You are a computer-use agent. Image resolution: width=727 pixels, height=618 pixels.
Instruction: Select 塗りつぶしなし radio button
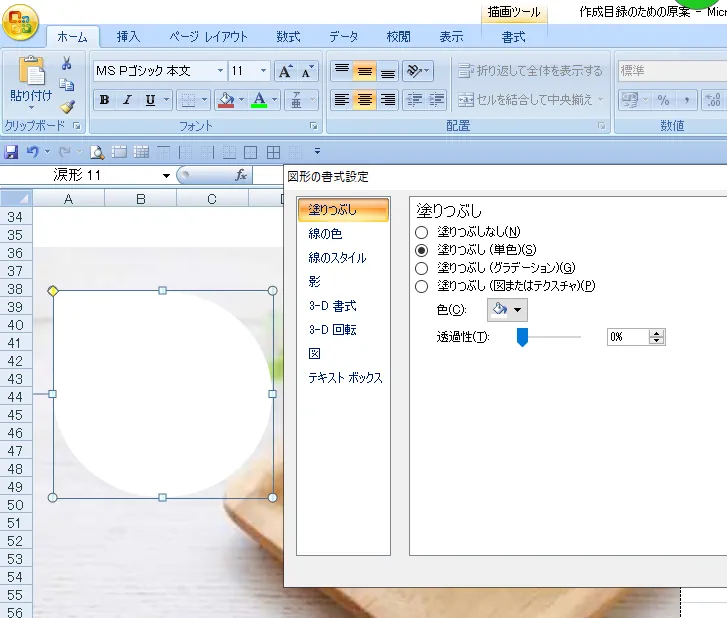coord(421,232)
